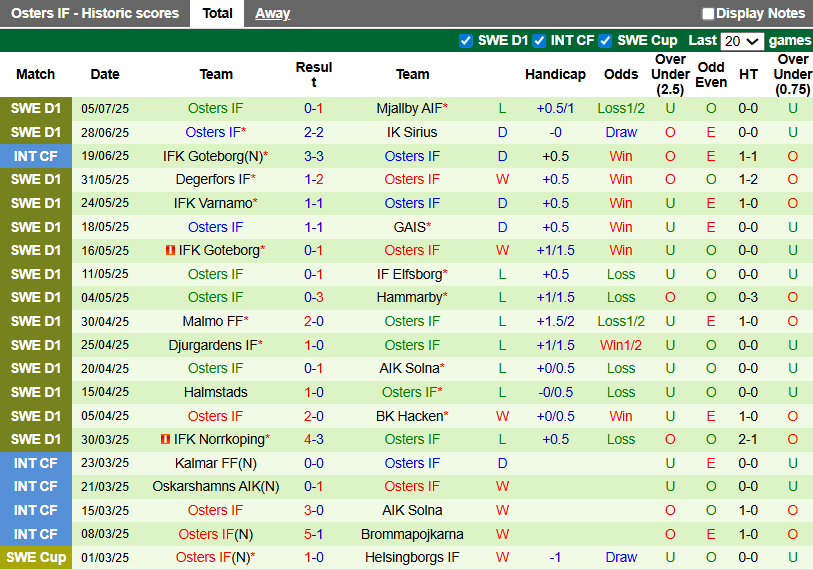Screen dimensions: 813x570
Task: Click the Match column header
Action: click(35, 75)
